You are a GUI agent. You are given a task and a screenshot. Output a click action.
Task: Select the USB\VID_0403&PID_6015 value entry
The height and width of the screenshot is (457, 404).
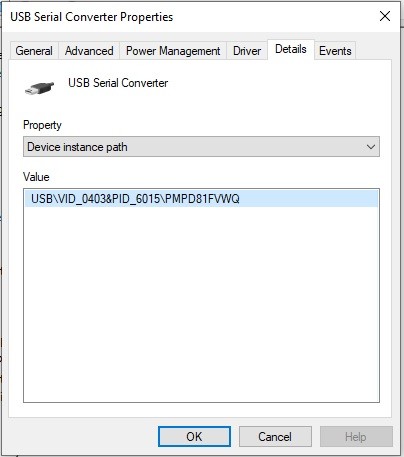pos(201,199)
